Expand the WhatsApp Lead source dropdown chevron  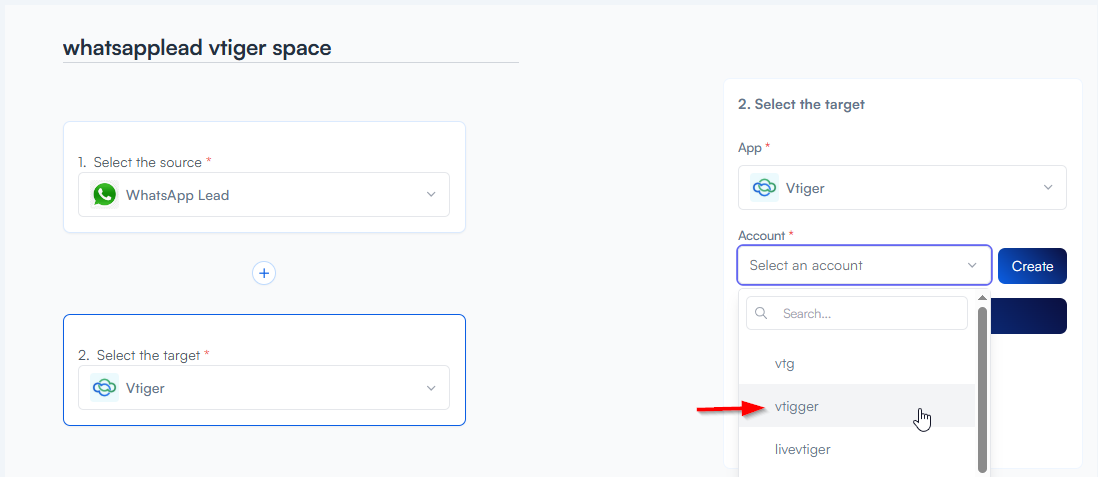431,195
